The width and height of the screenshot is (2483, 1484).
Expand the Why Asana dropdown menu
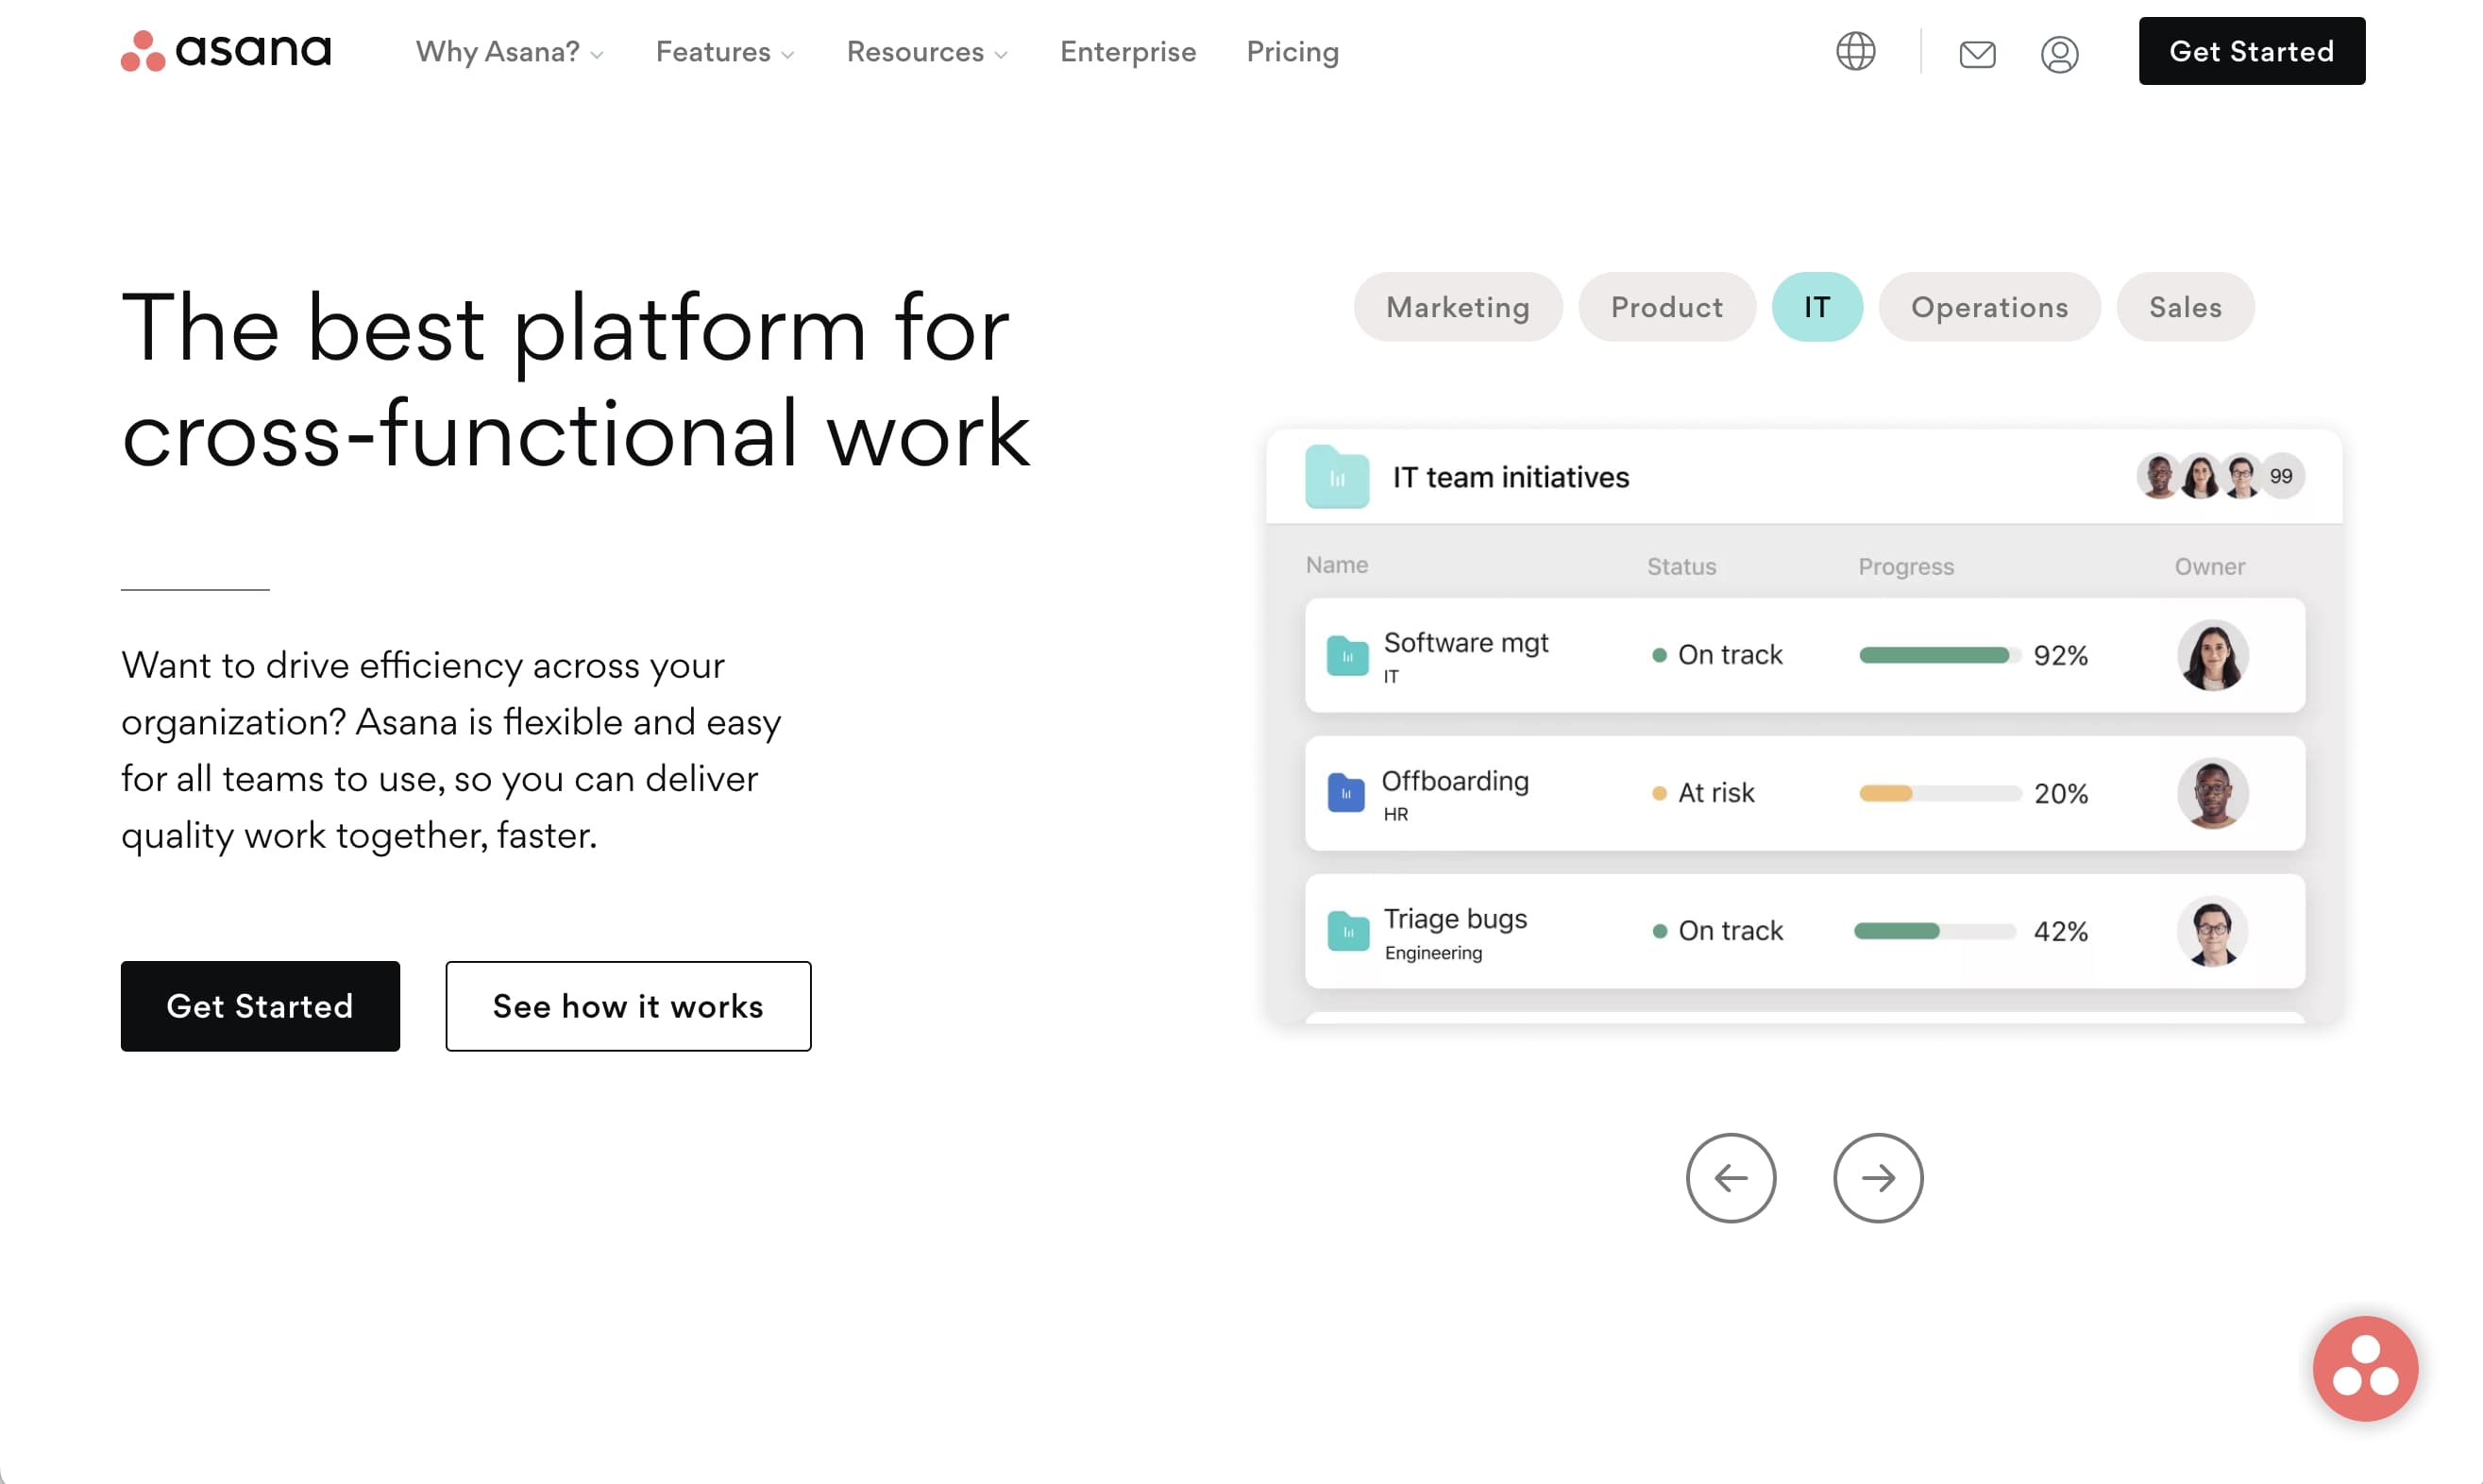coord(511,49)
